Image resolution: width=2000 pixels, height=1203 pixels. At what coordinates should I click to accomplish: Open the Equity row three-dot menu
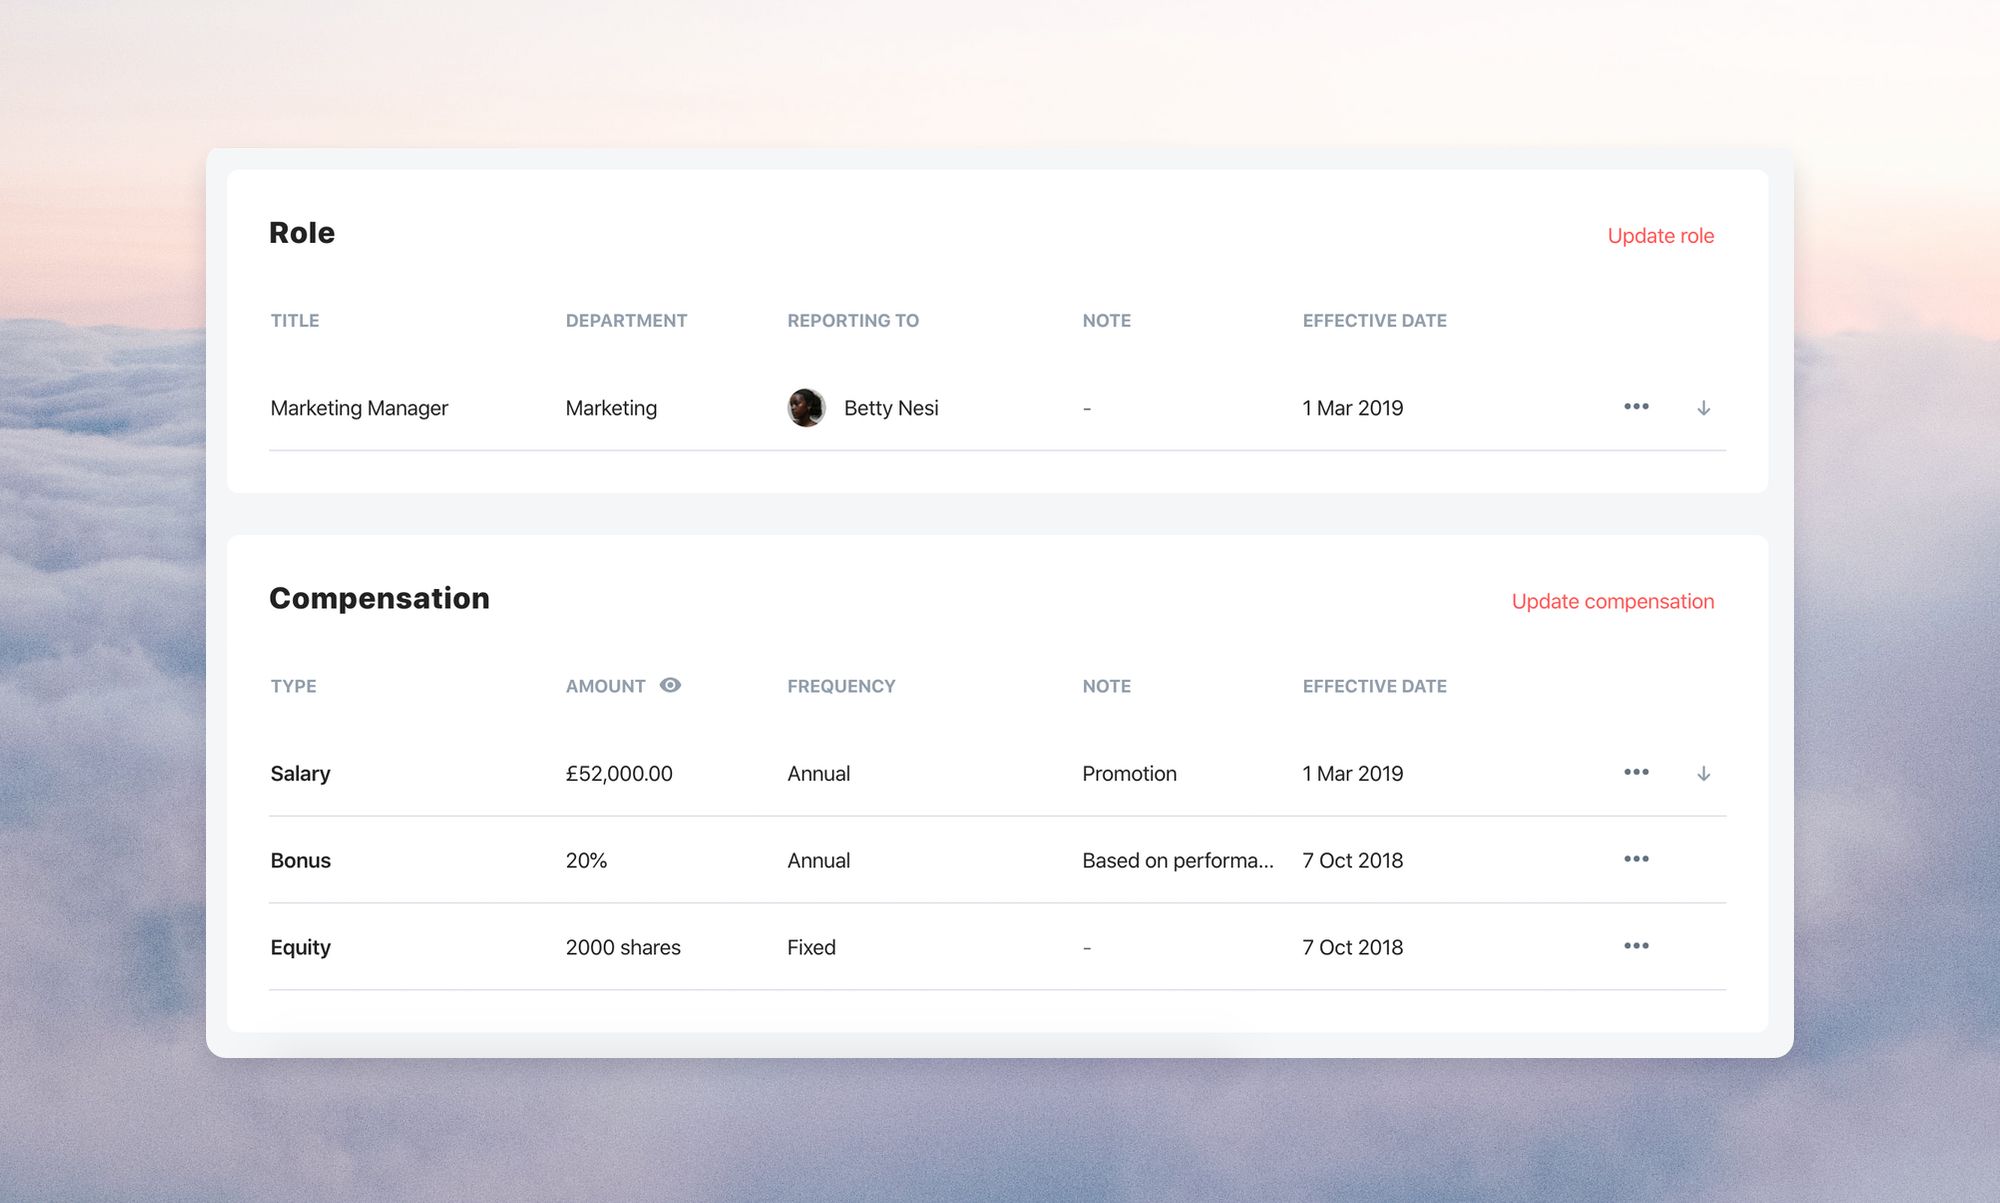coord(1636,946)
